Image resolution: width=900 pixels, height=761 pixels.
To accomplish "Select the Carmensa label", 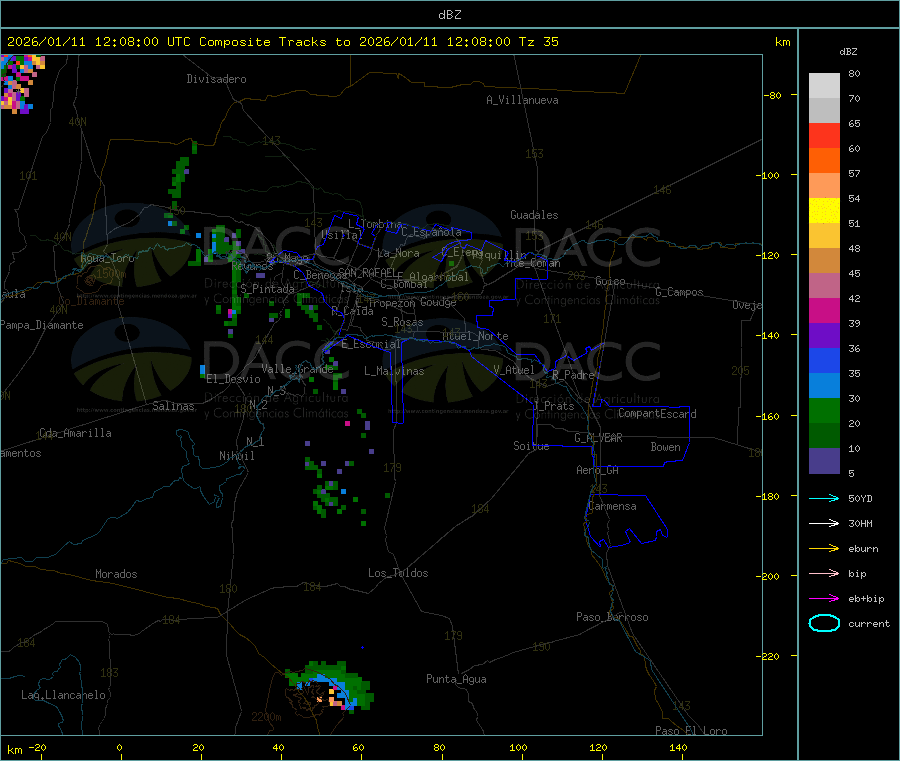I will (612, 506).
